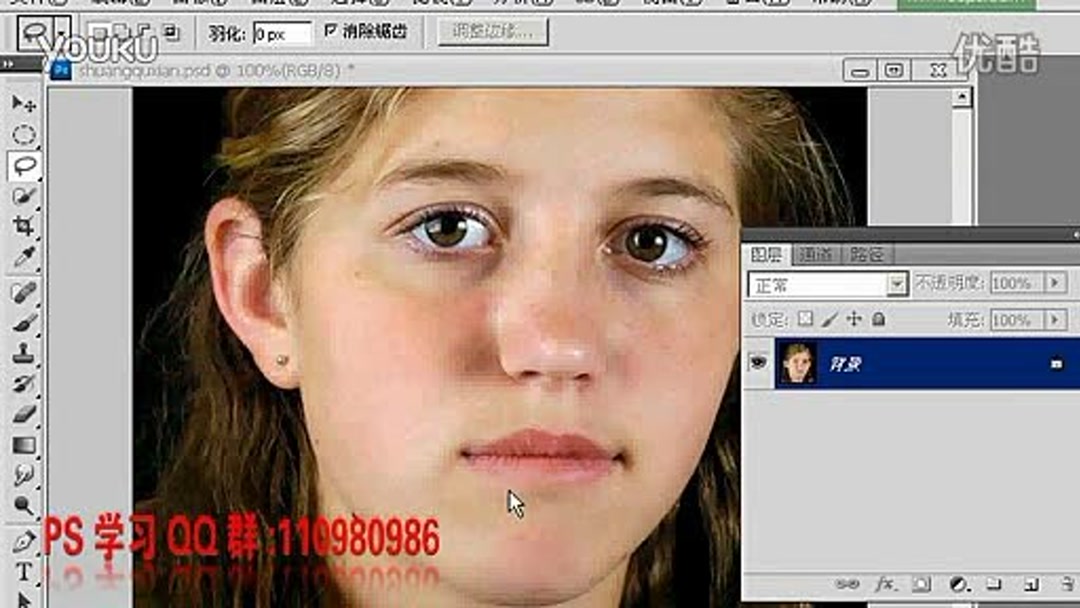Toggle the lock transparent pixels option

click(x=804, y=319)
